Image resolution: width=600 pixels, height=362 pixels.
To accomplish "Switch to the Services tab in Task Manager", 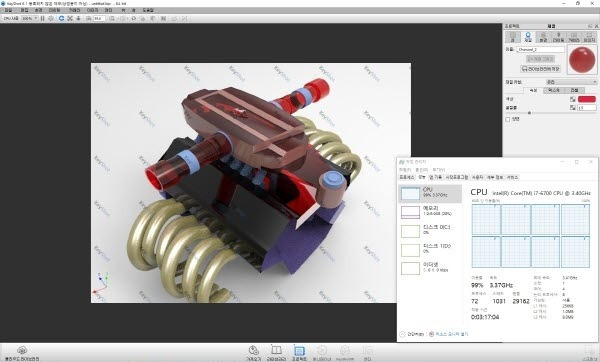I will pyautogui.click(x=512, y=178).
